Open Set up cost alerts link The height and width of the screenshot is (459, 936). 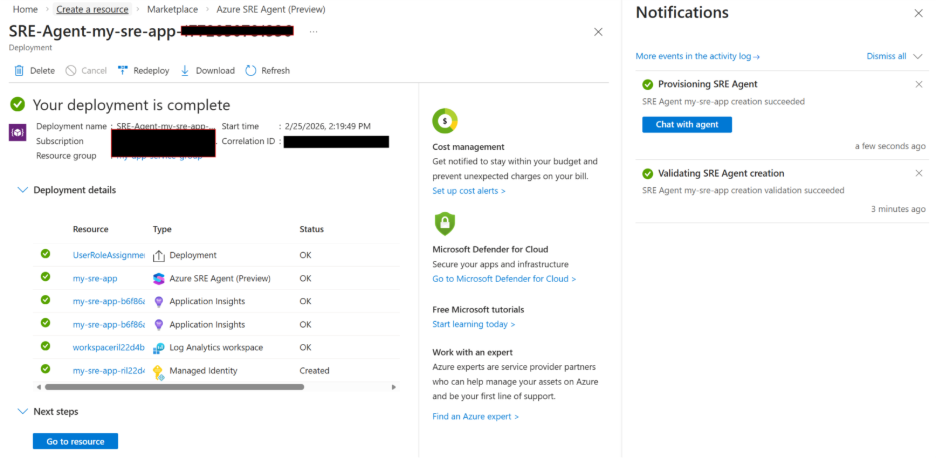pyautogui.click(x=469, y=191)
